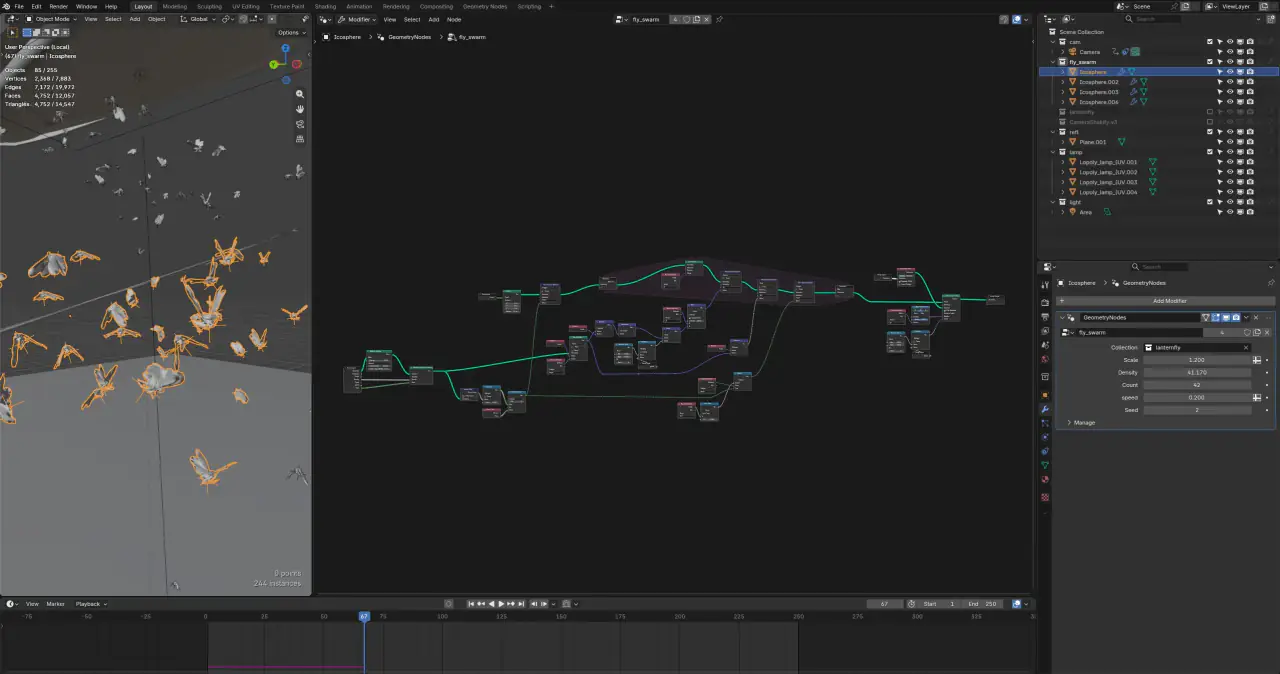1280x674 pixels.
Task: Open the viewport Options dropdown
Action: click(x=289, y=32)
